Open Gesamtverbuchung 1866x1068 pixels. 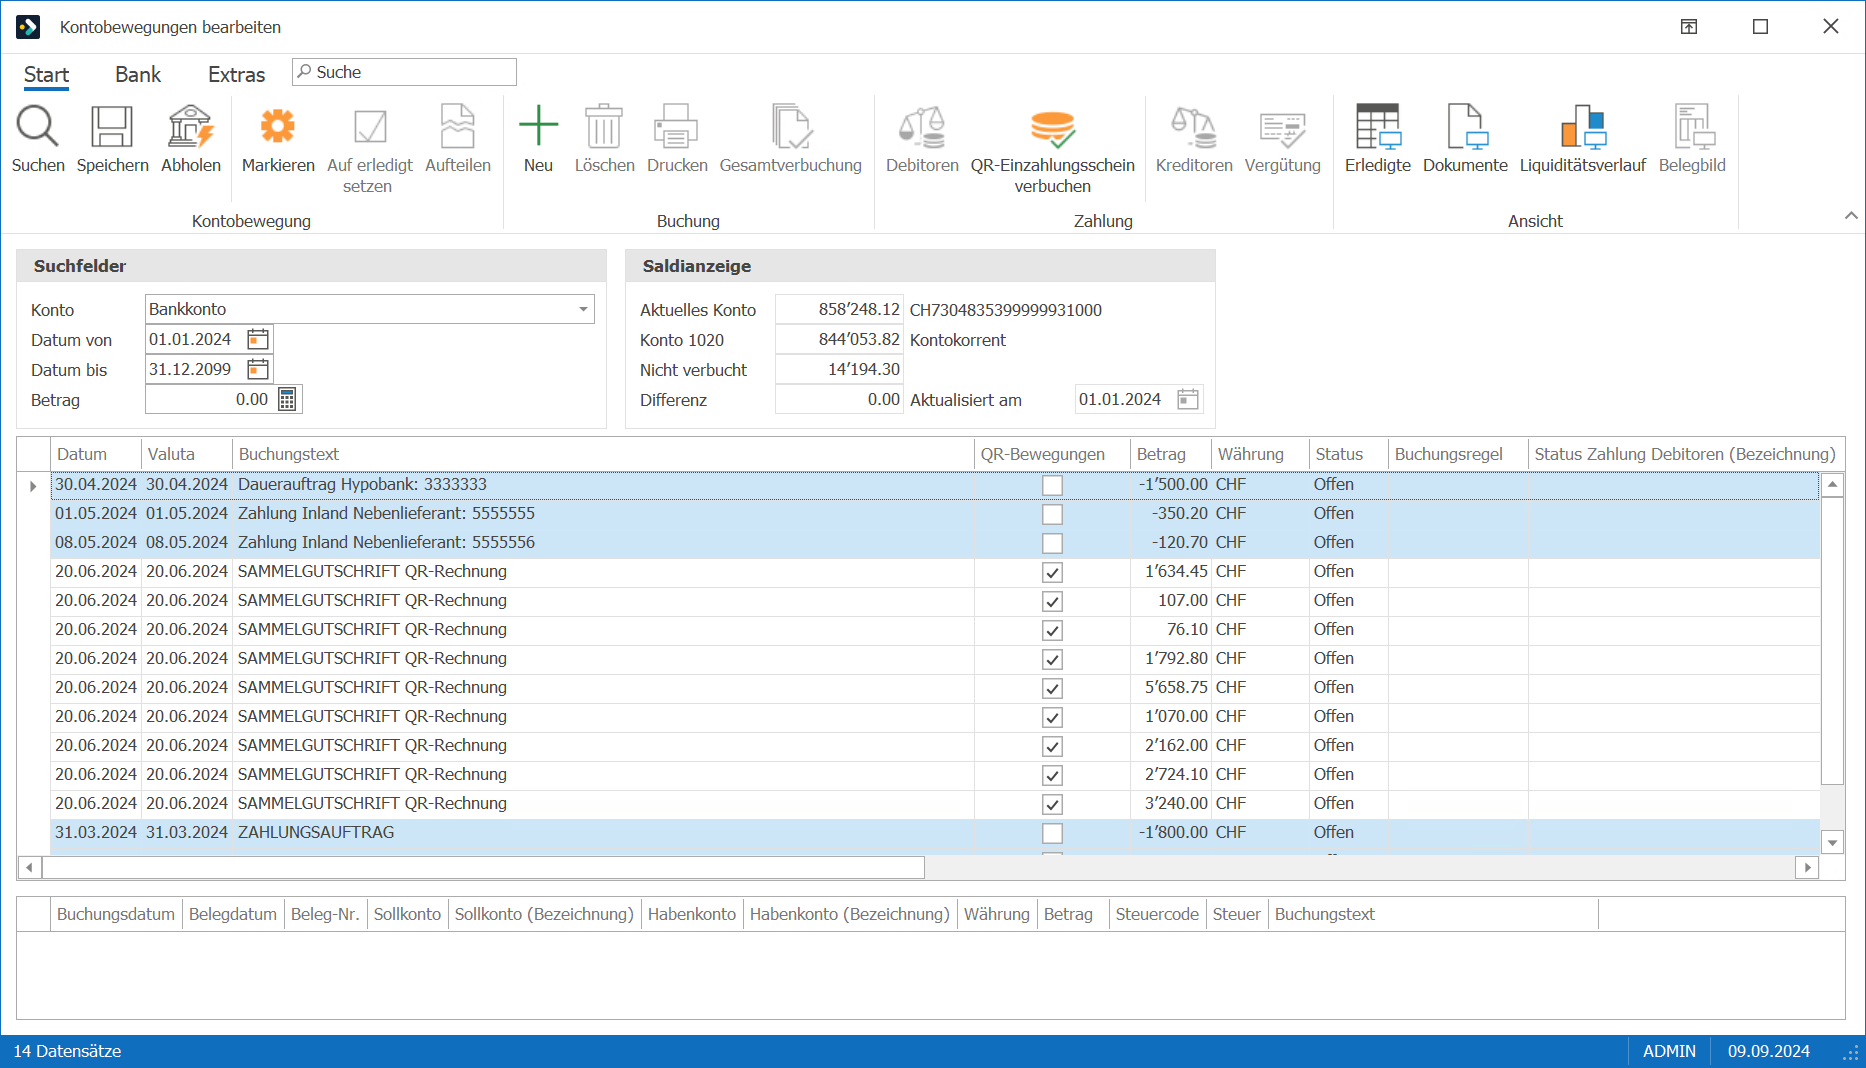(791, 127)
